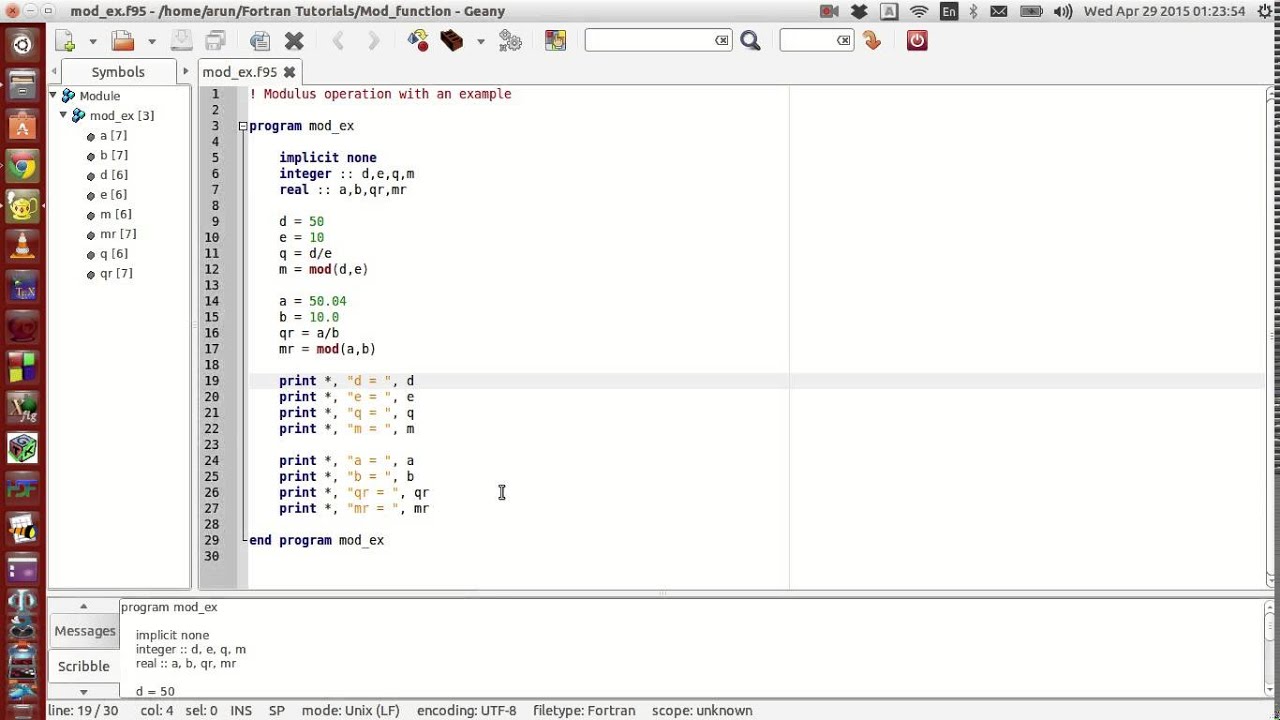Close current file using toolbar X icon
1280x720 pixels.
pyautogui.click(x=294, y=41)
